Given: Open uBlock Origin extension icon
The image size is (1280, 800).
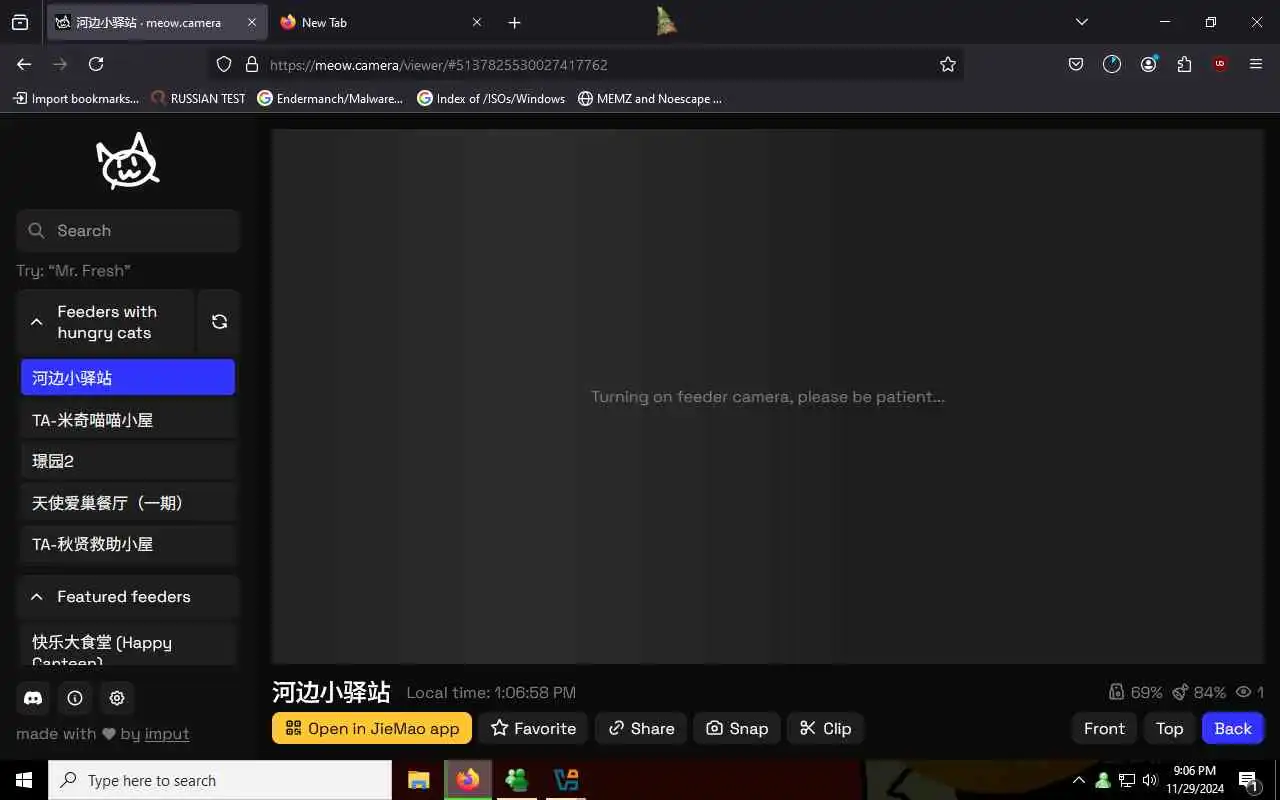Looking at the screenshot, I should 1220,64.
